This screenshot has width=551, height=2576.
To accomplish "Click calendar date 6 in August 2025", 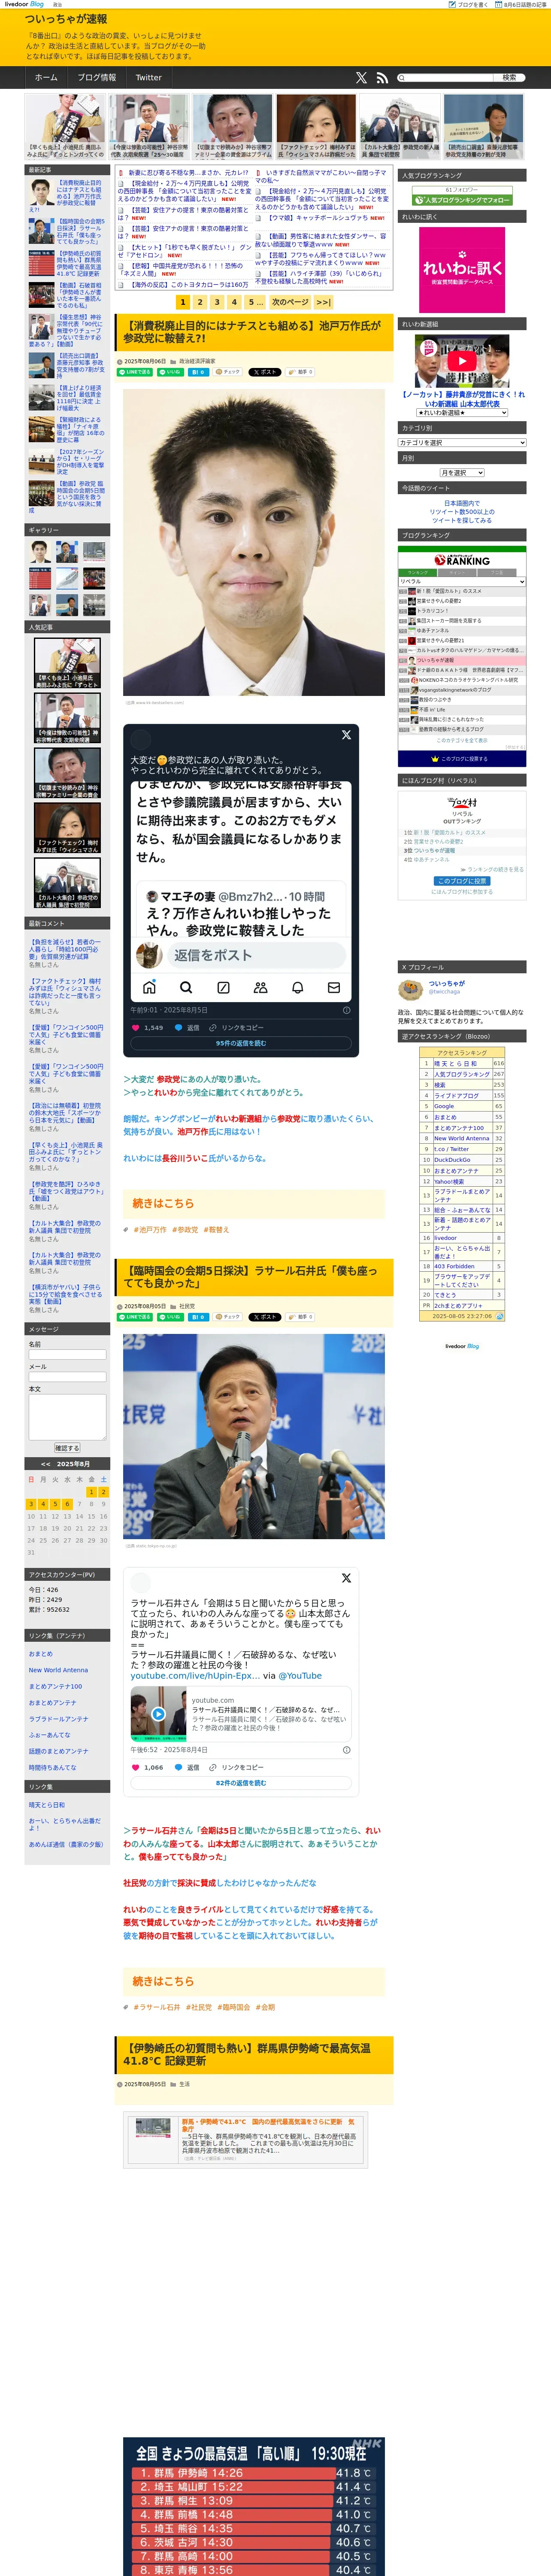I will [67, 1504].
